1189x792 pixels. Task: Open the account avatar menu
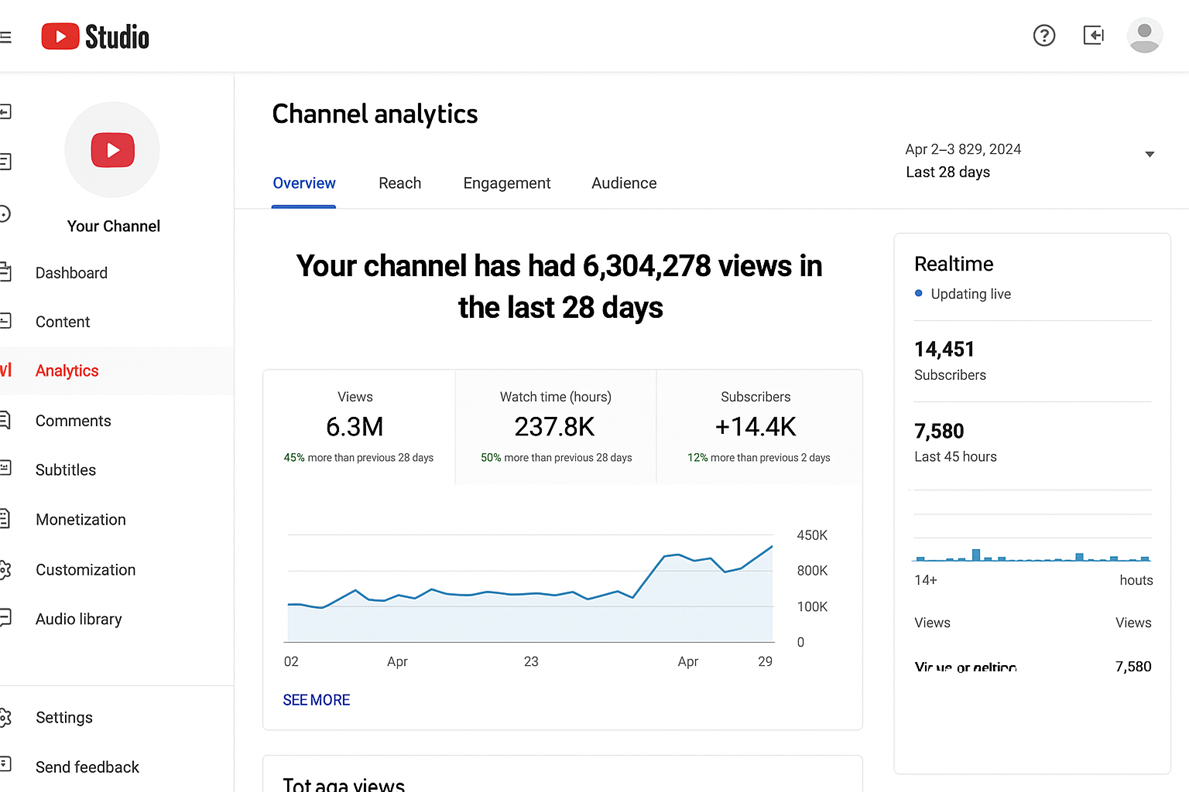tap(1144, 36)
